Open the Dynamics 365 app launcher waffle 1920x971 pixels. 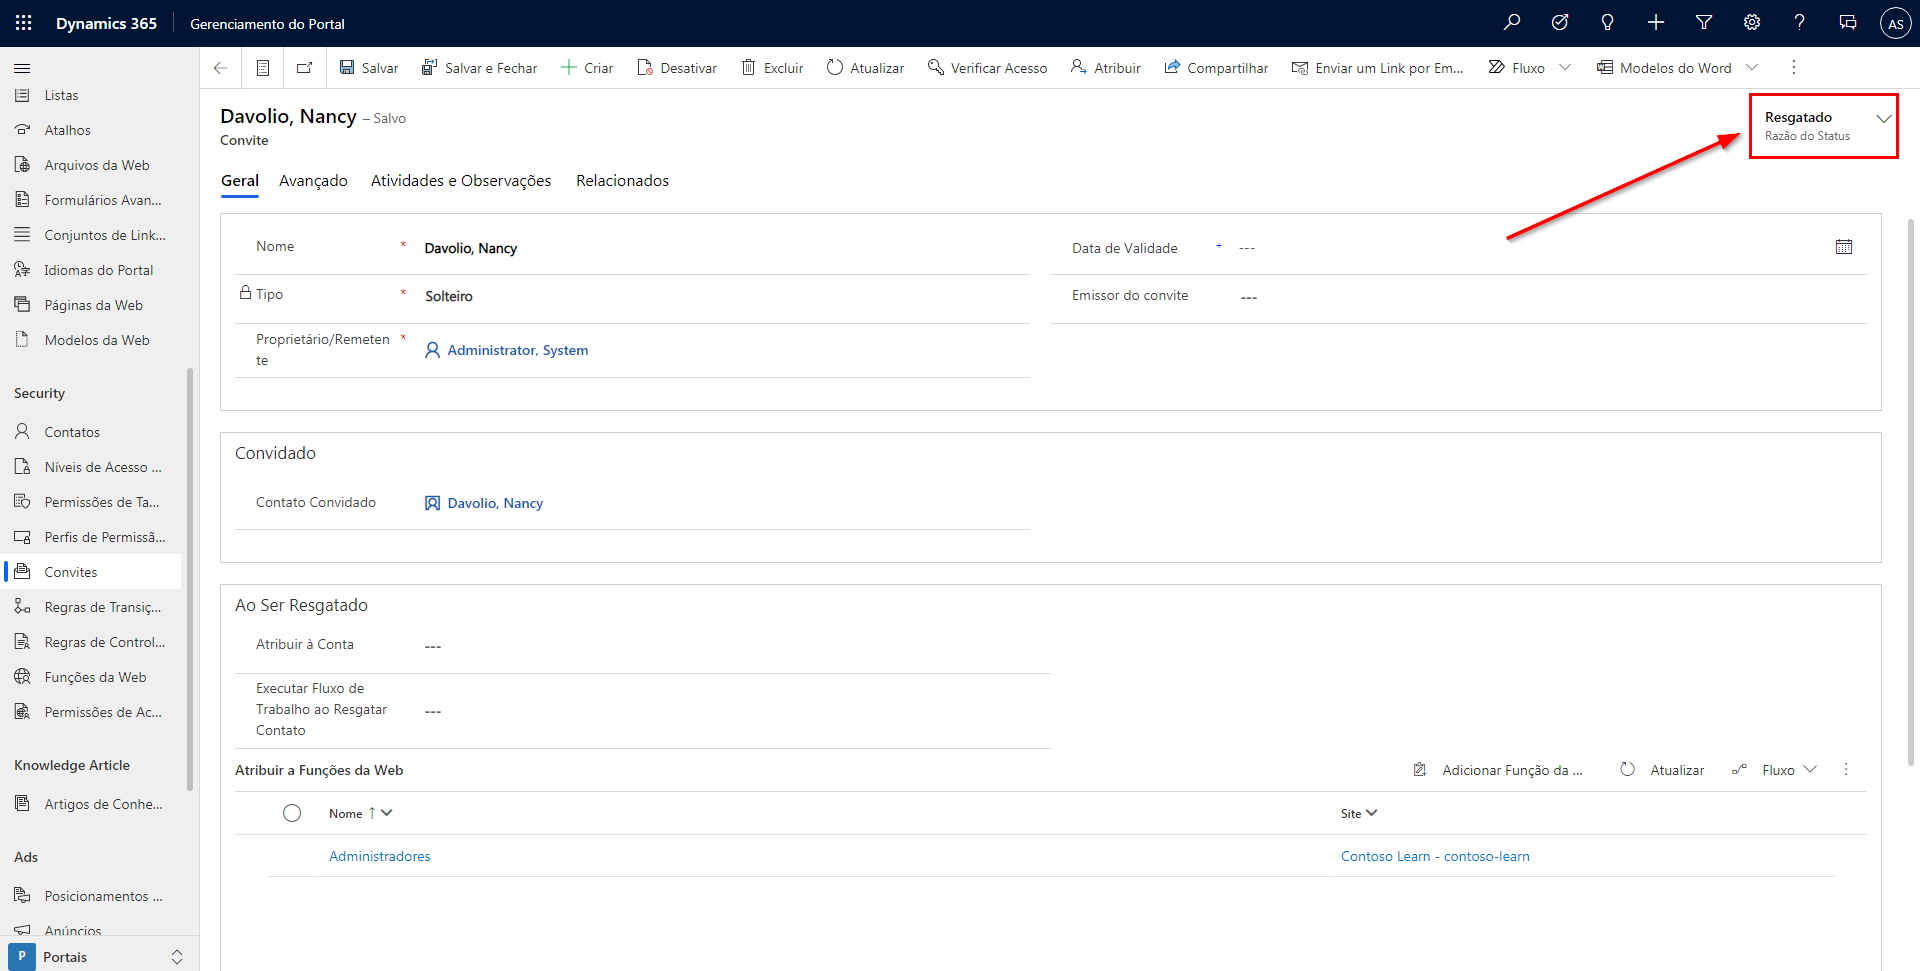[x=23, y=23]
